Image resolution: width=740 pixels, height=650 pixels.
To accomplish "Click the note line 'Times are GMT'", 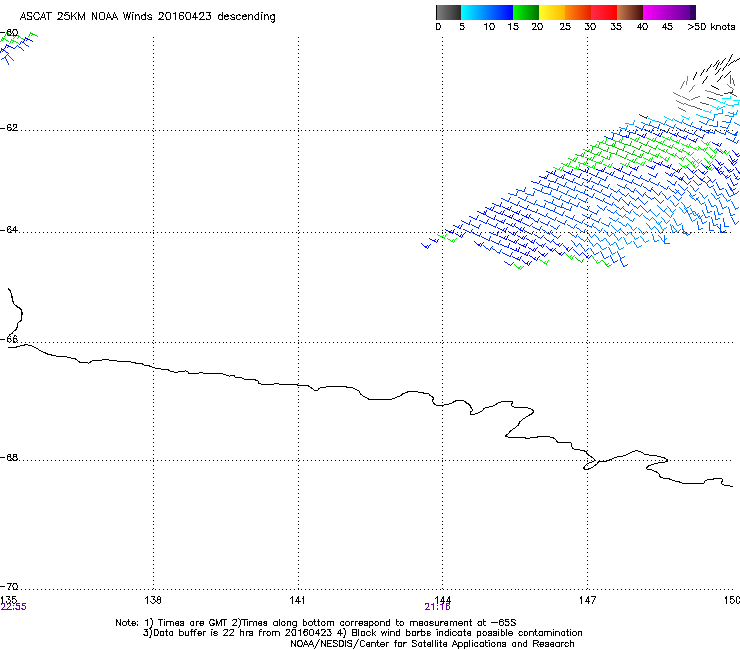I will pos(316,623).
